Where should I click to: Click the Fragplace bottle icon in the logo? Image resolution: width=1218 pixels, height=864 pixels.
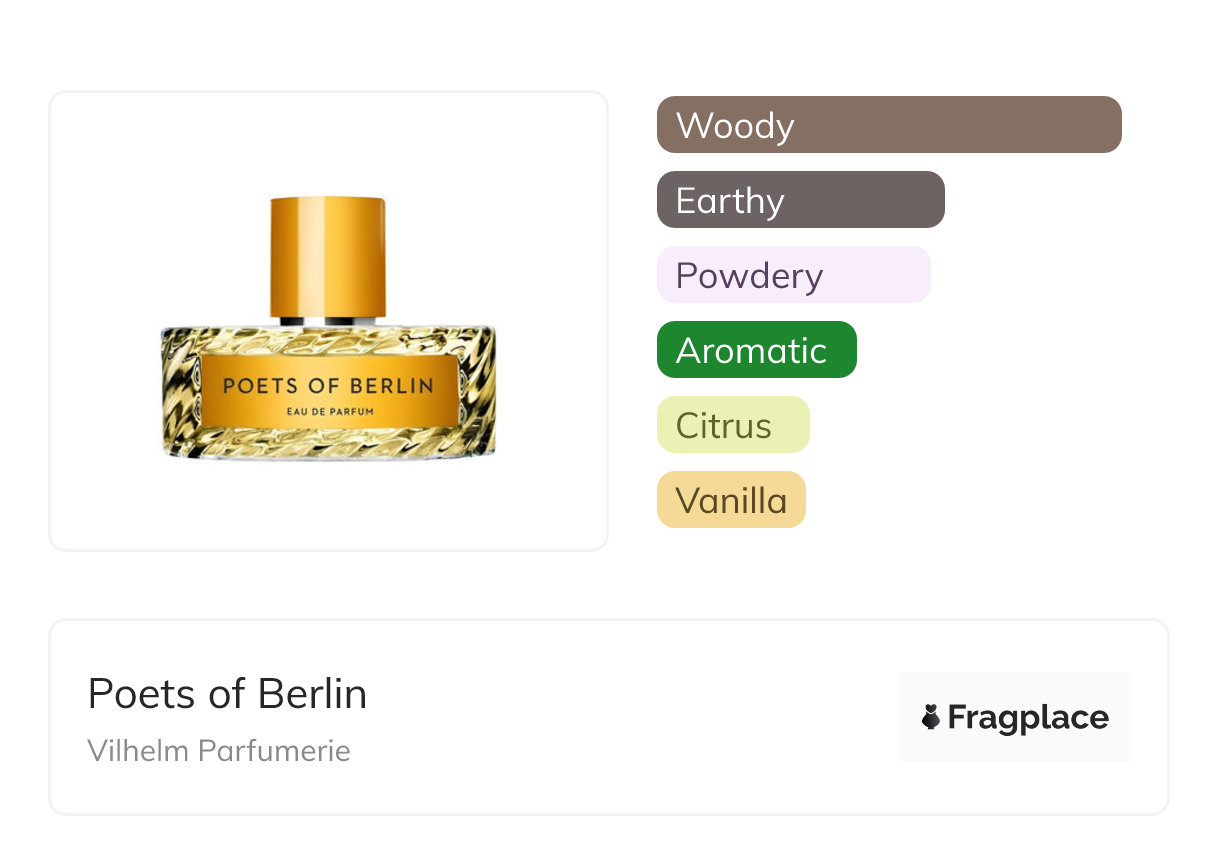tap(931, 717)
